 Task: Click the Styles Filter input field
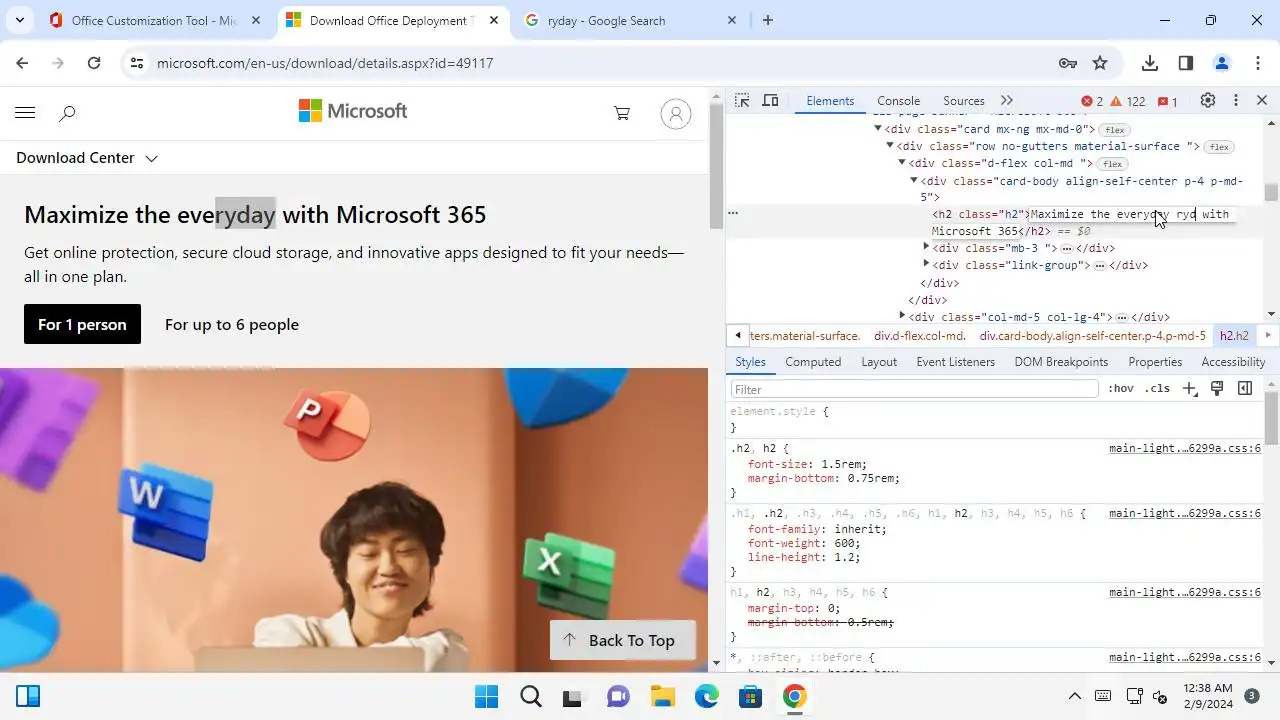point(915,389)
